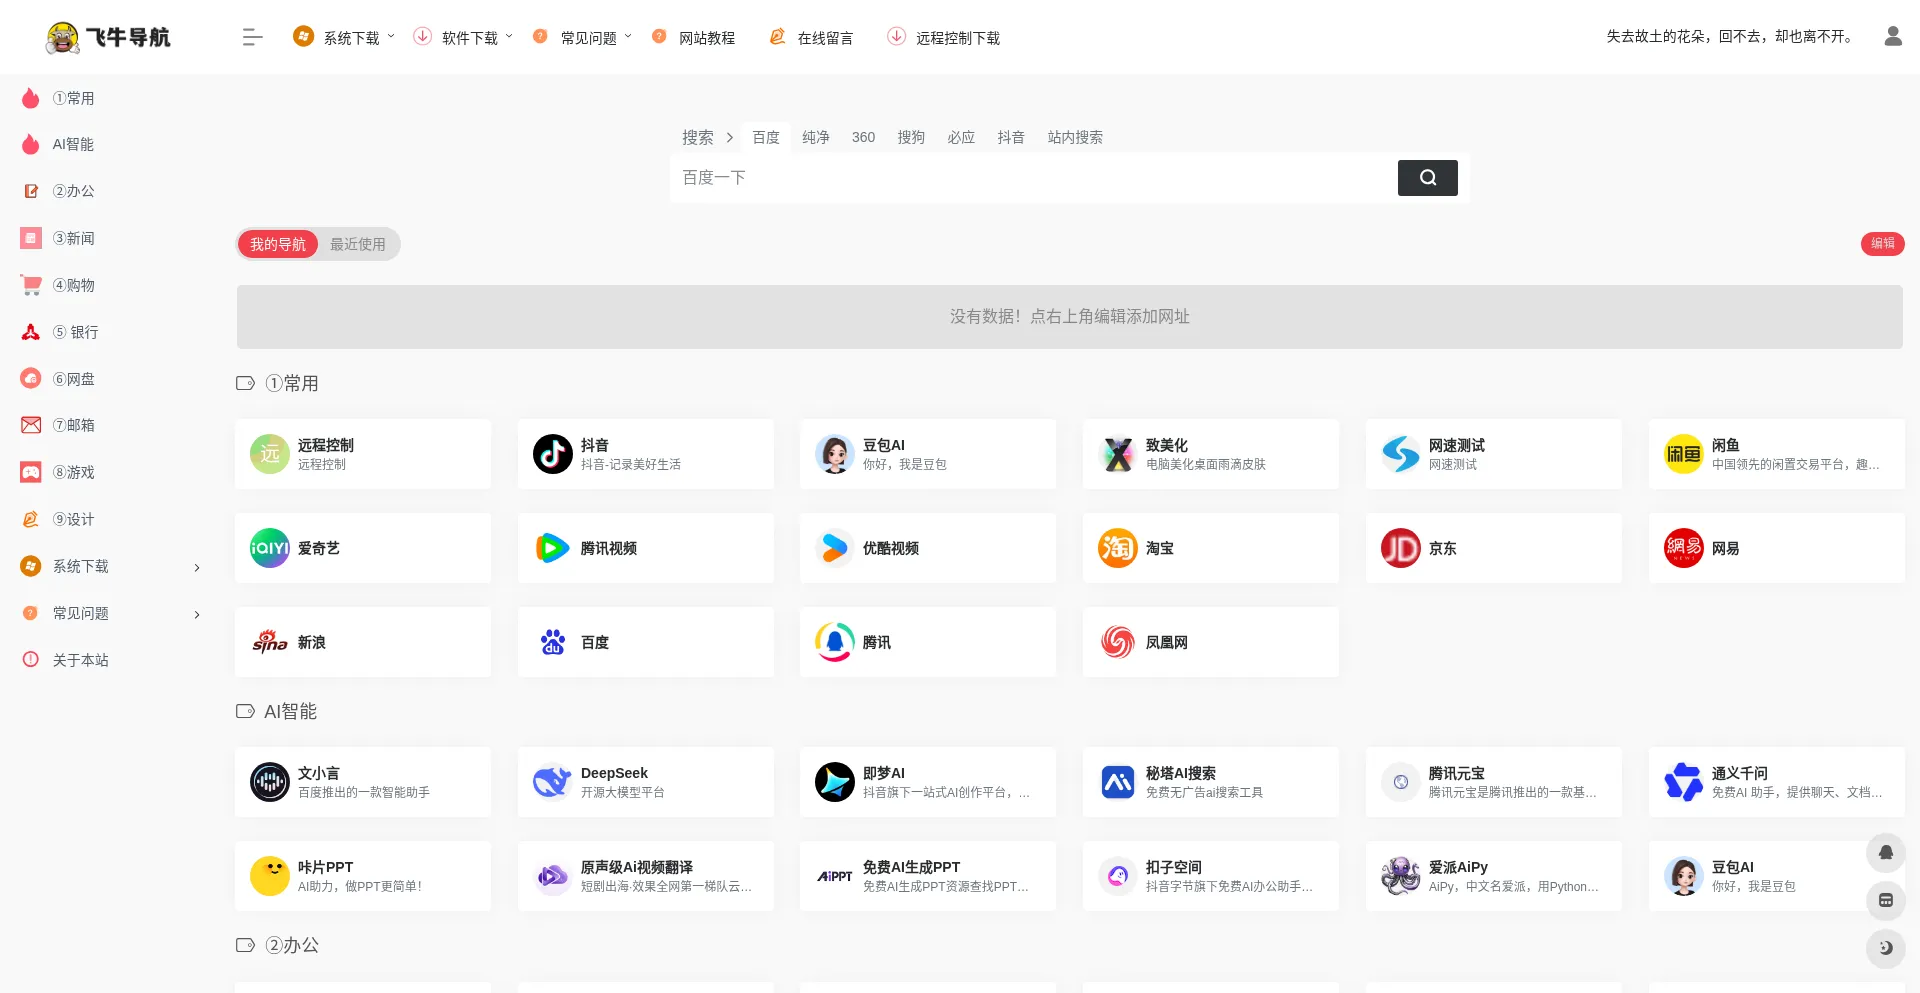Click the 搜索 category expander arrow
Image resolution: width=1920 pixels, height=993 pixels.
730,138
